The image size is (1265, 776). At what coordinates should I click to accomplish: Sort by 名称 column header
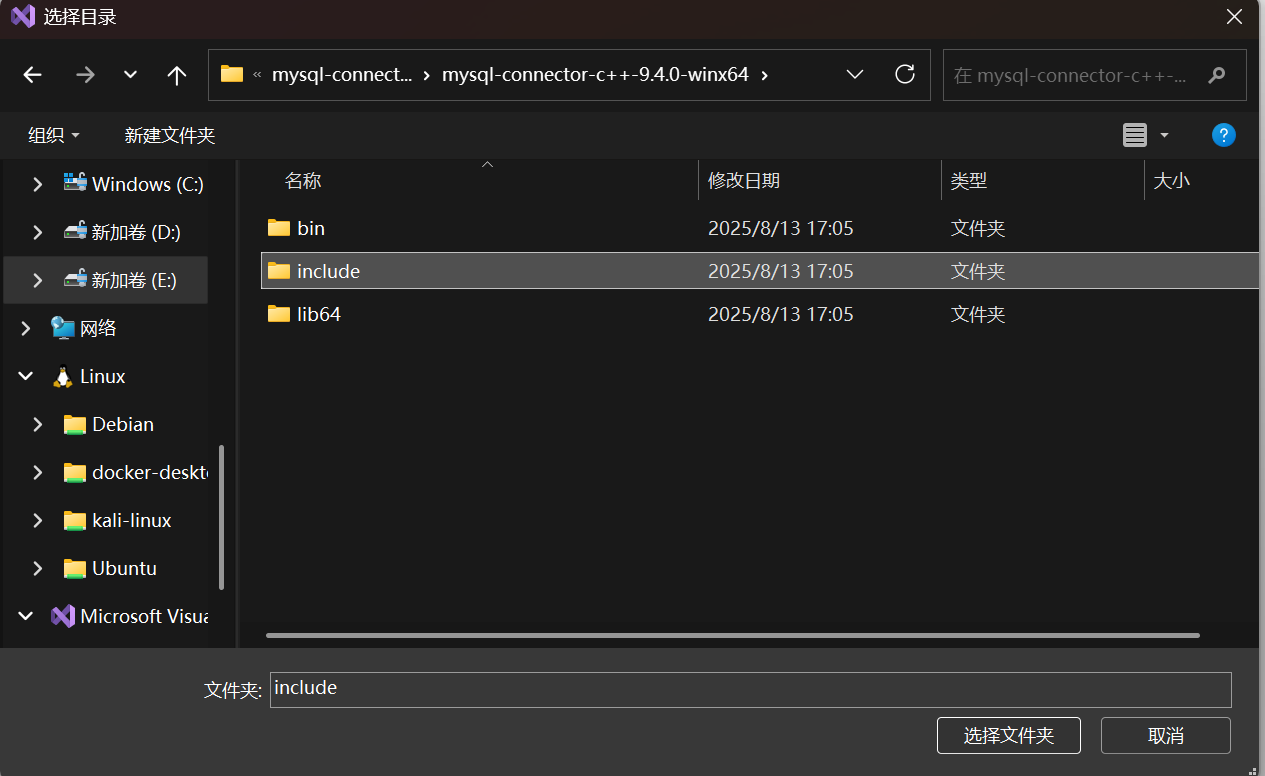point(303,181)
